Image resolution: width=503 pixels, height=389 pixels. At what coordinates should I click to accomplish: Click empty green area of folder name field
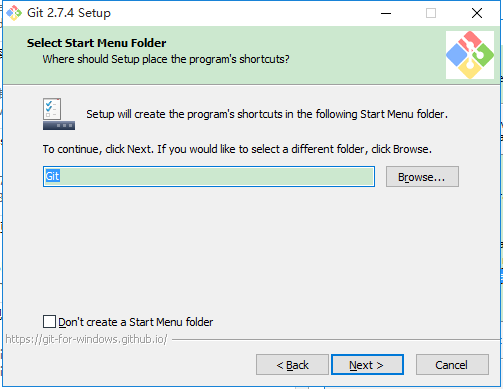coord(217,177)
